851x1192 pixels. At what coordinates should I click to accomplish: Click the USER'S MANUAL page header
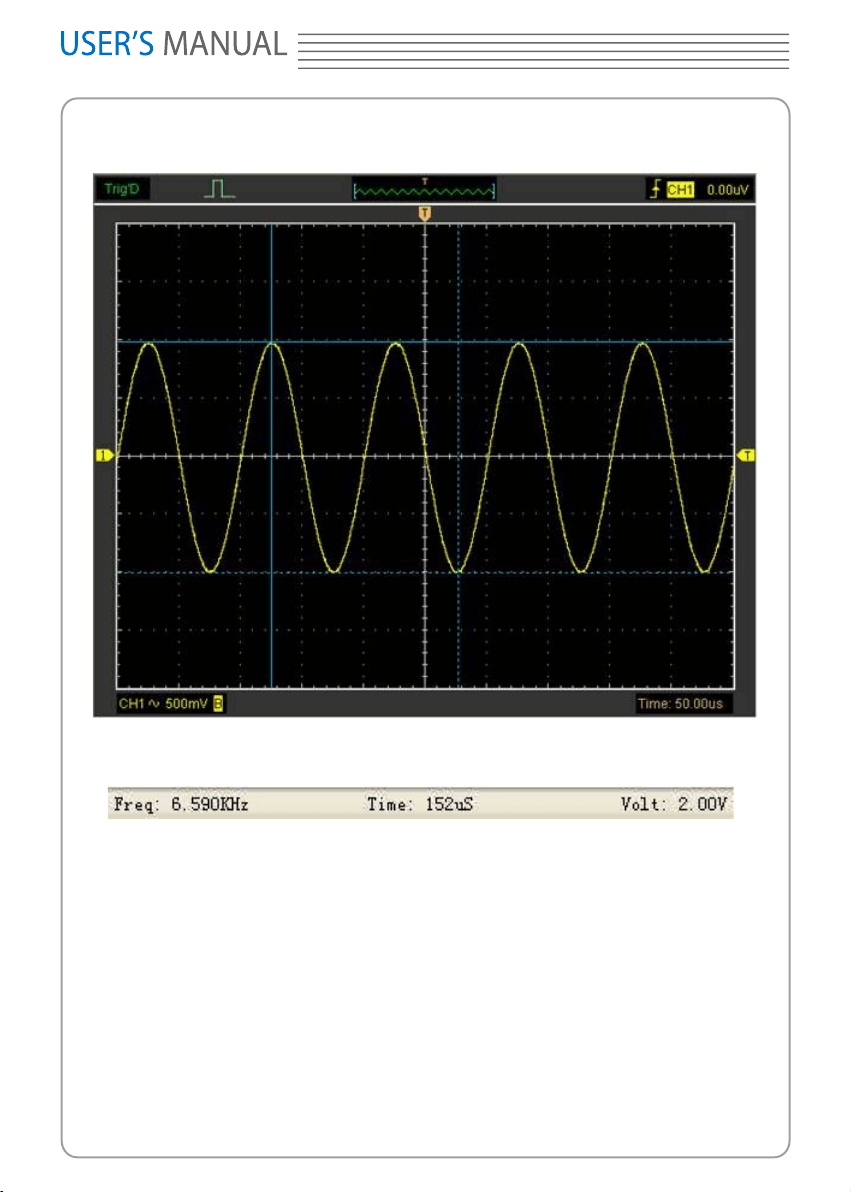click(x=173, y=44)
